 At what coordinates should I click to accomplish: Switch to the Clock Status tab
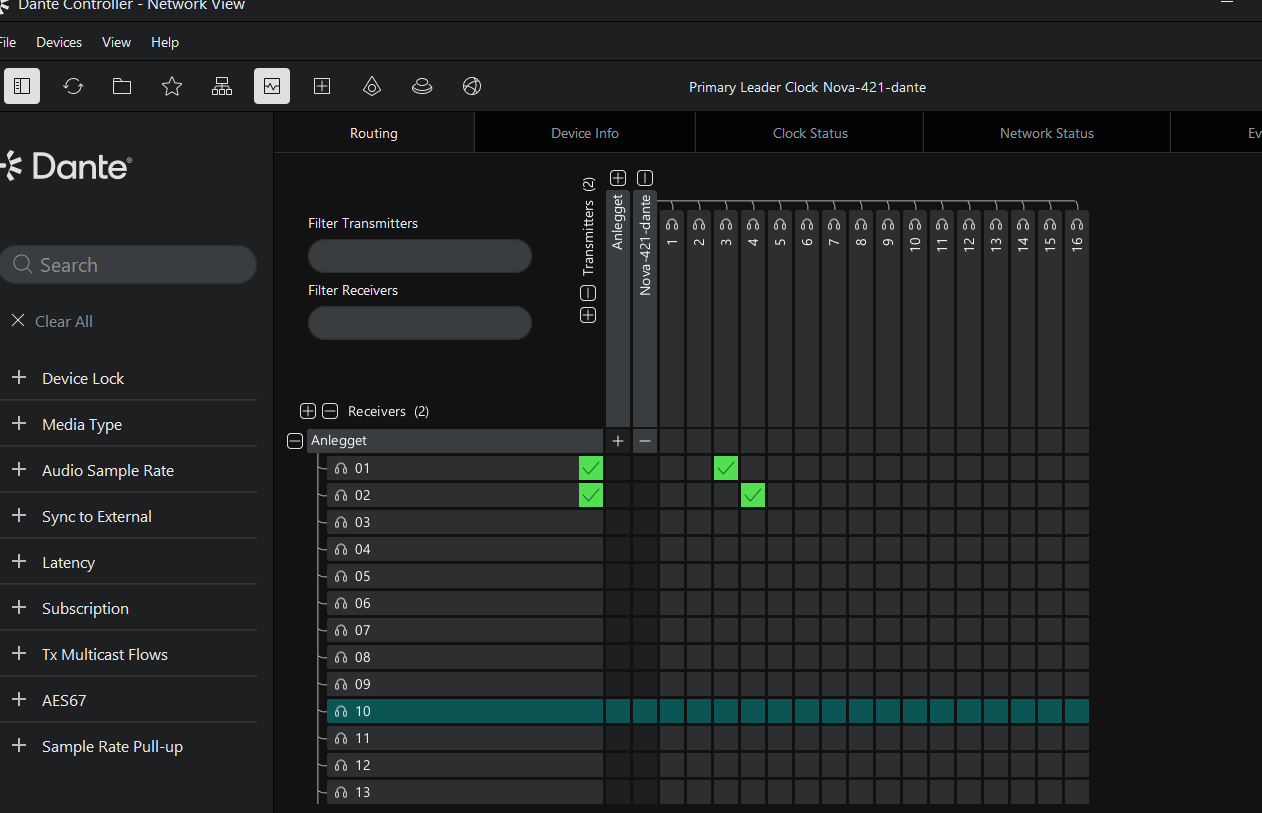coord(810,133)
